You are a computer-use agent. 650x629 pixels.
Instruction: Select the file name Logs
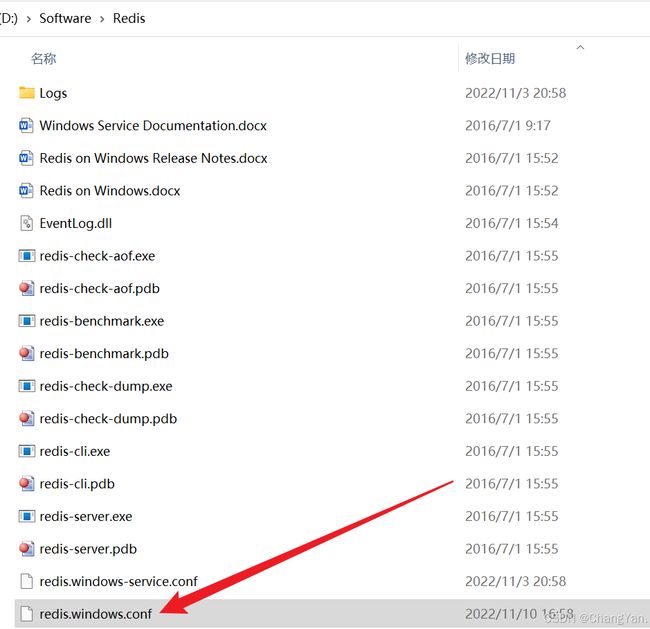click(53, 93)
